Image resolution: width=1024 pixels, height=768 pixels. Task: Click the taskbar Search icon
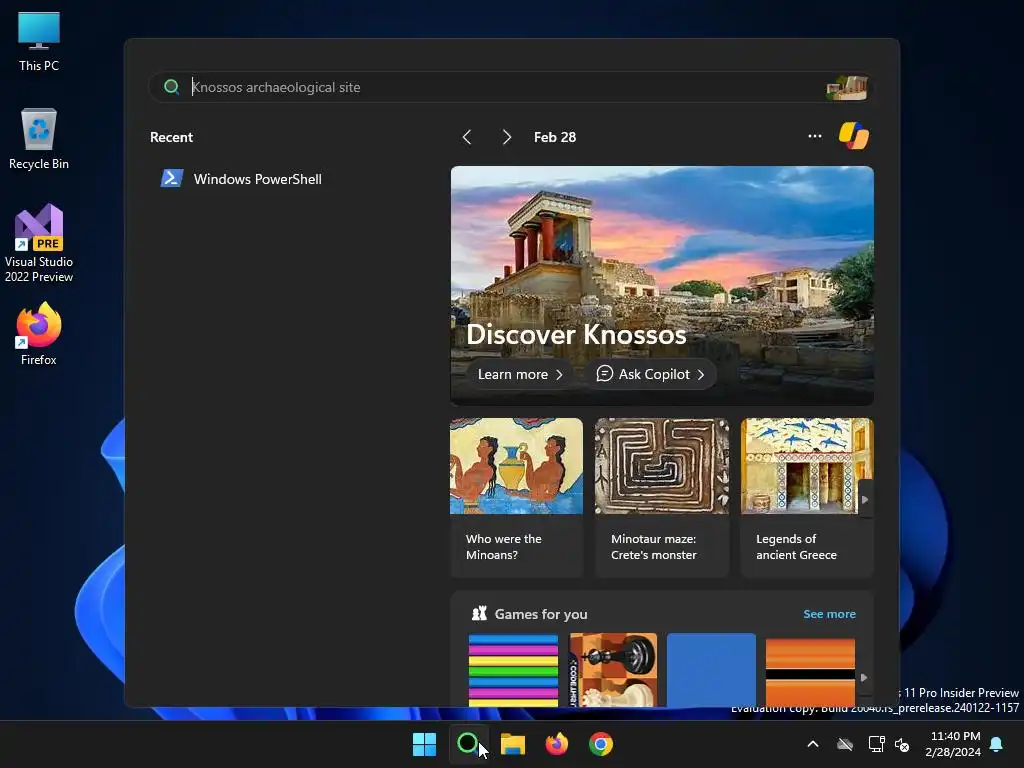click(468, 744)
